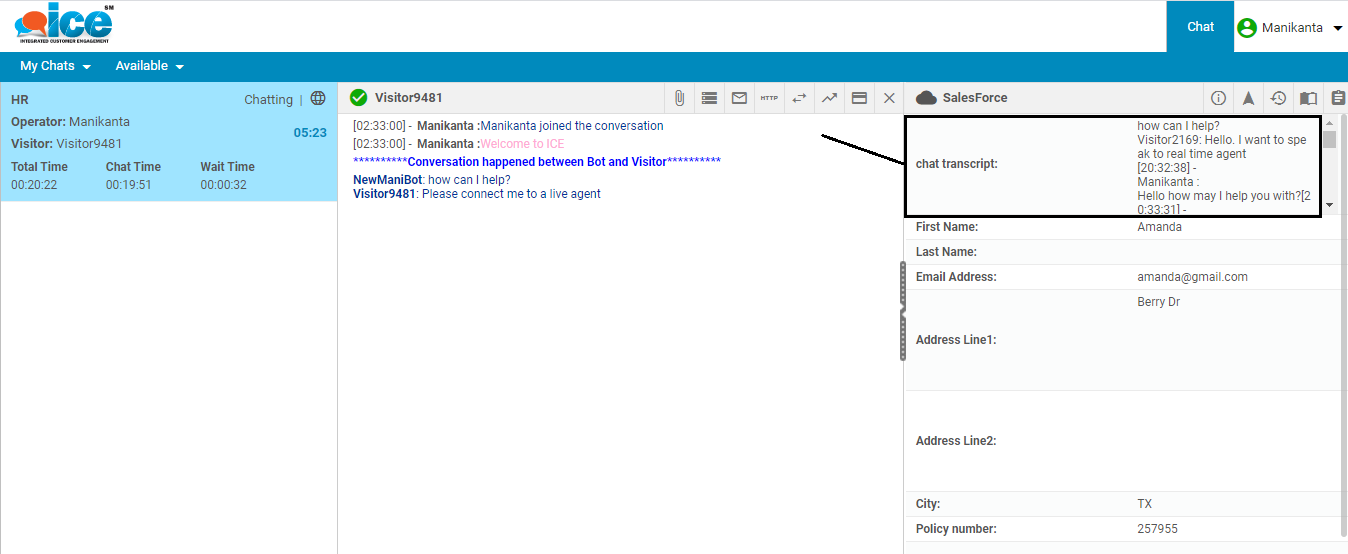Click the globe icon beside Chatting
The width and height of the screenshot is (1348, 554).
click(x=318, y=99)
